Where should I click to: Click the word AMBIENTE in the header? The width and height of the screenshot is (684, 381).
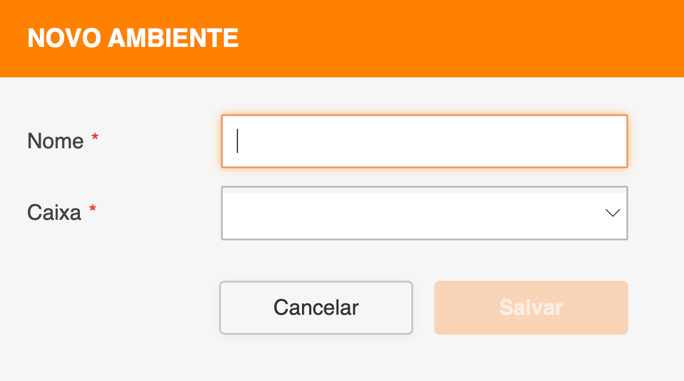(x=173, y=38)
